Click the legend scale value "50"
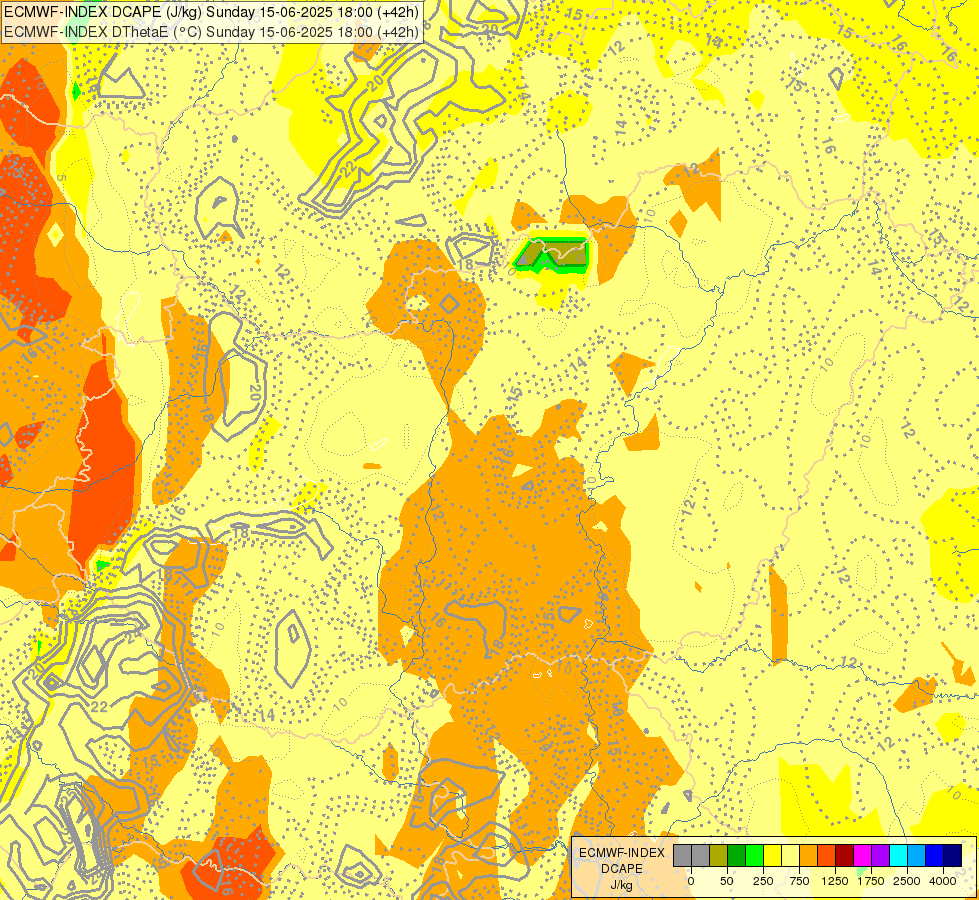Viewport: 979px width, 900px height. [x=727, y=881]
